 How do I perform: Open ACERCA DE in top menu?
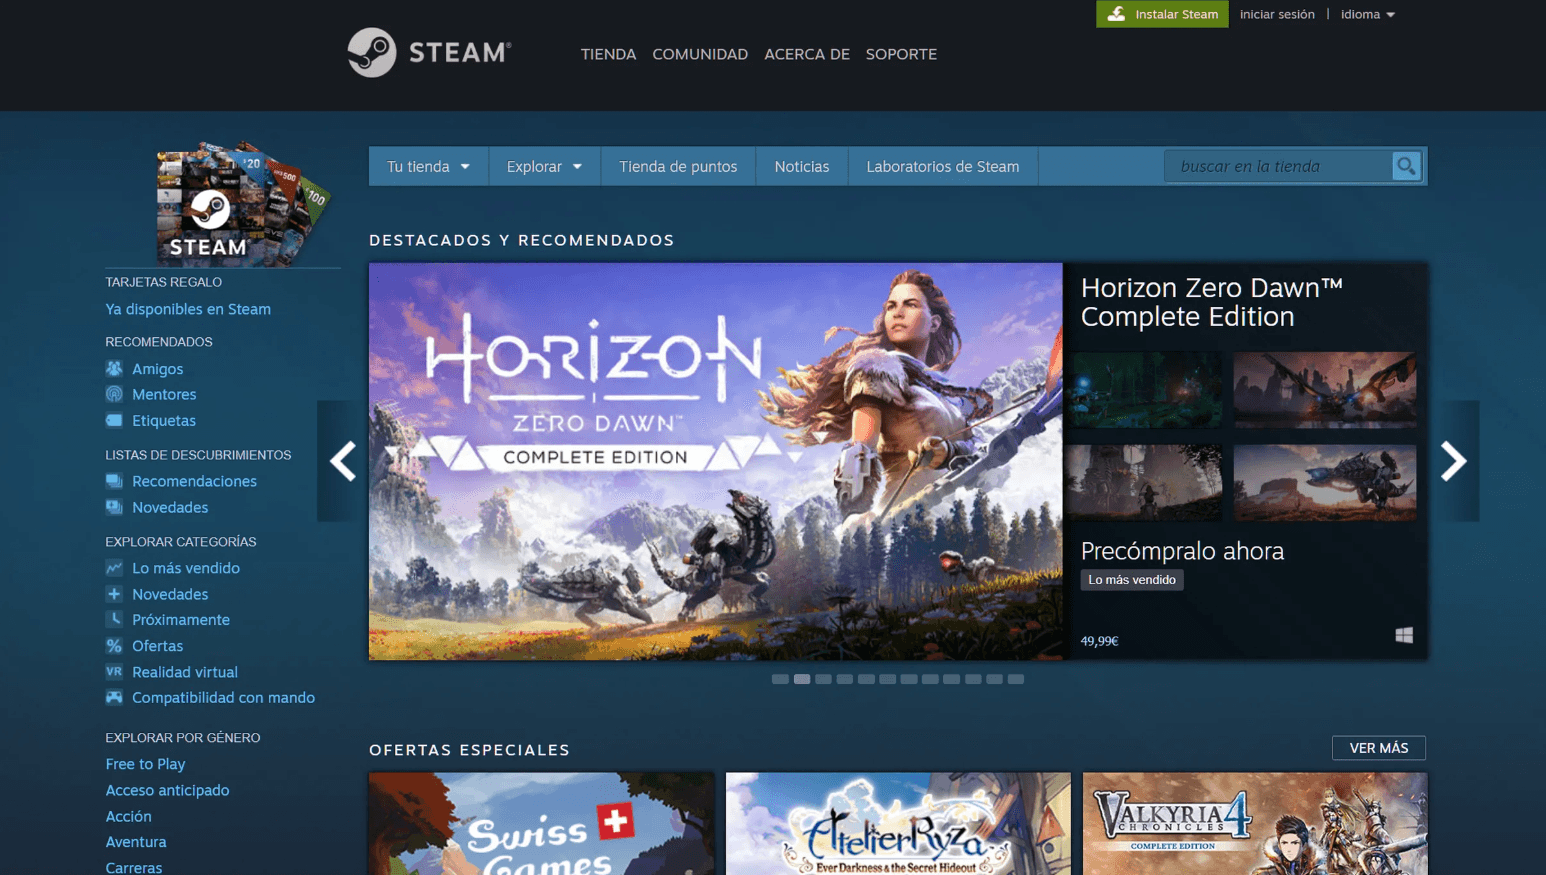click(x=807, y=54)
